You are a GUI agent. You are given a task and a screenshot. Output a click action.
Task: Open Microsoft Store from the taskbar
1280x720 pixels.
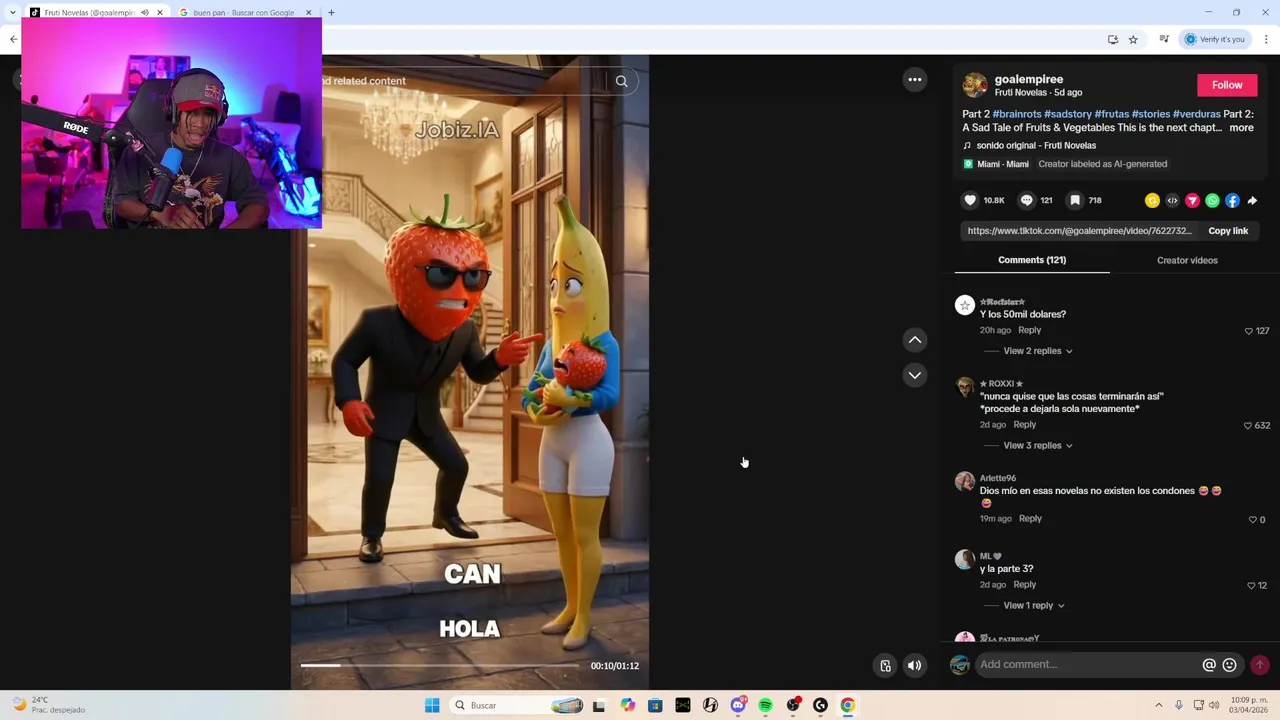point(655,705)
